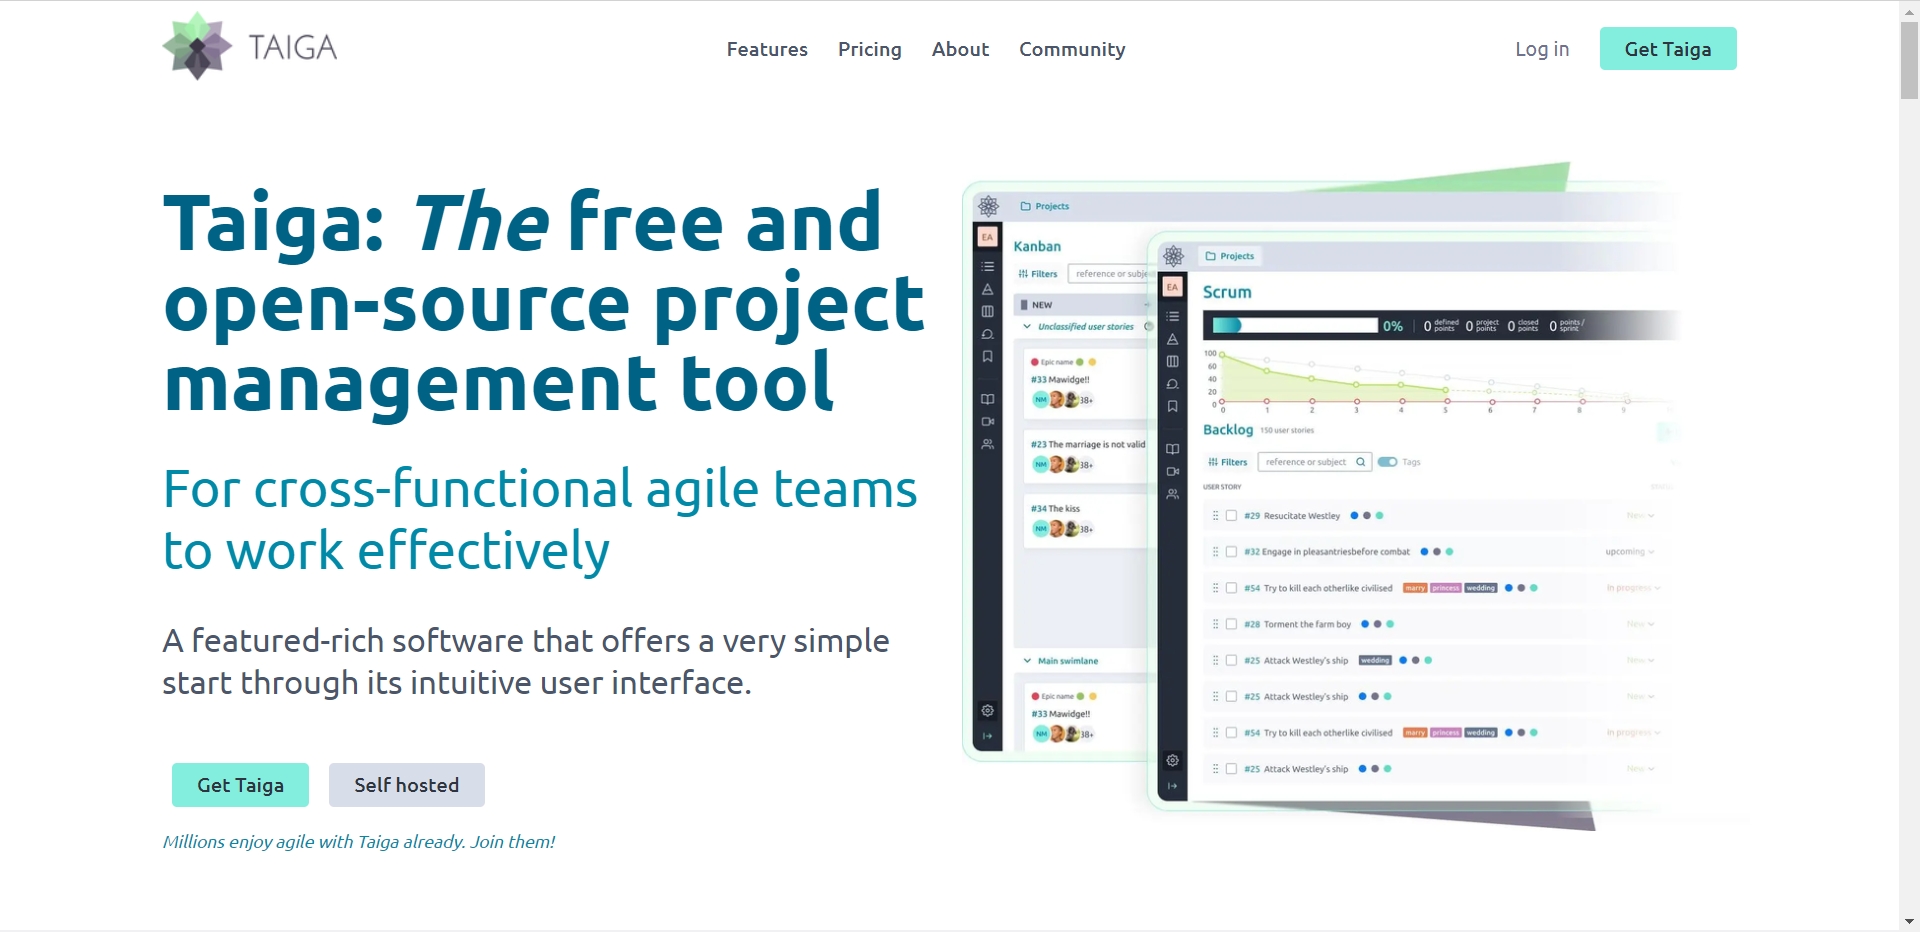Collapse the Unclassified user stories swimlane
This screenshot has width=1920, height=932.
click(x=1027, y=327)
